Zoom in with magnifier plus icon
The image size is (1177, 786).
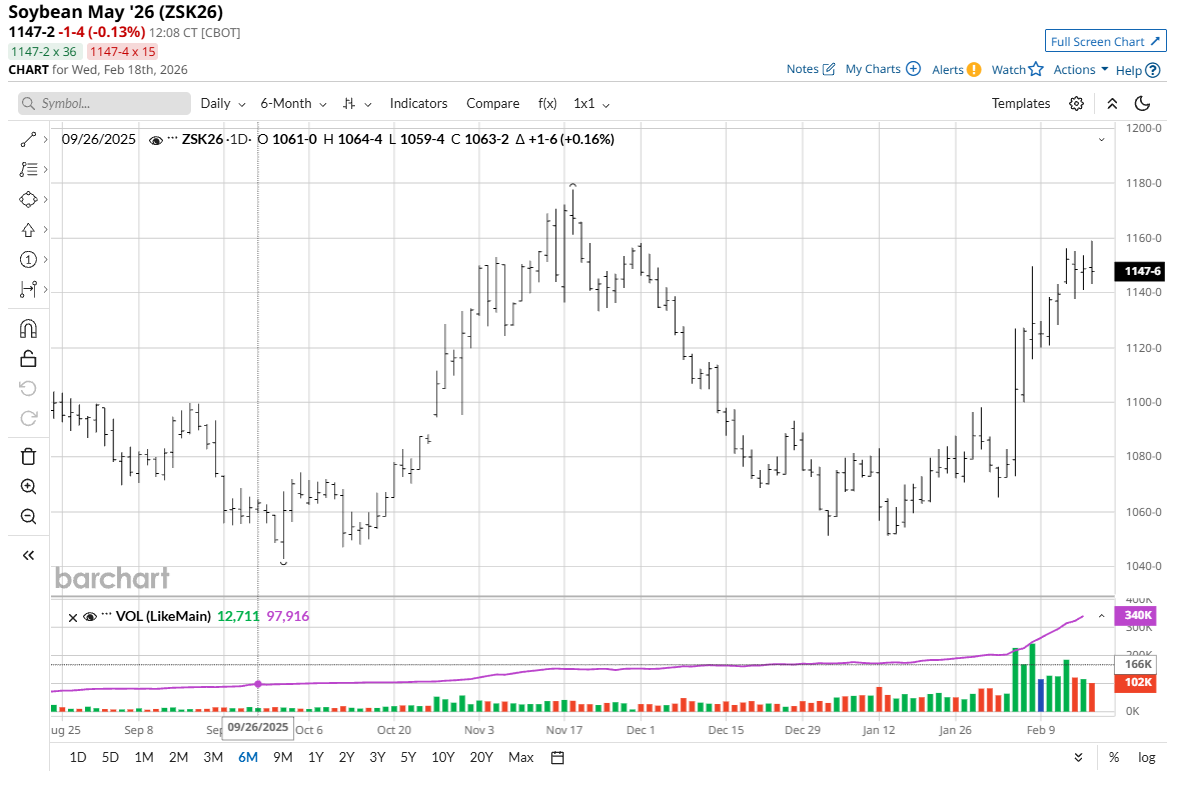click(x=29, y=486)
